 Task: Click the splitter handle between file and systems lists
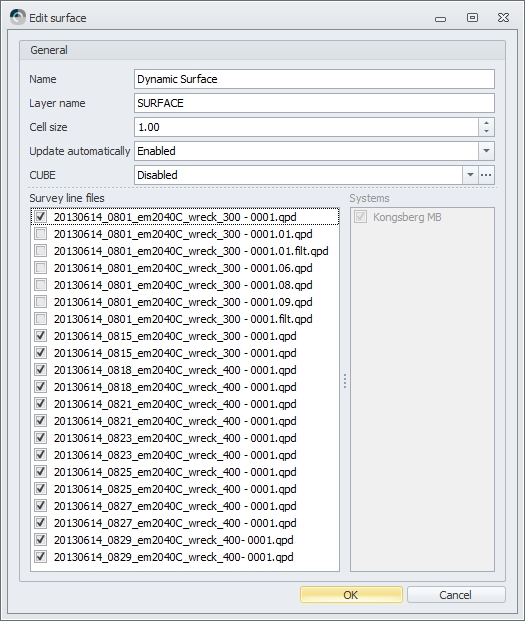tap(345, 381)
